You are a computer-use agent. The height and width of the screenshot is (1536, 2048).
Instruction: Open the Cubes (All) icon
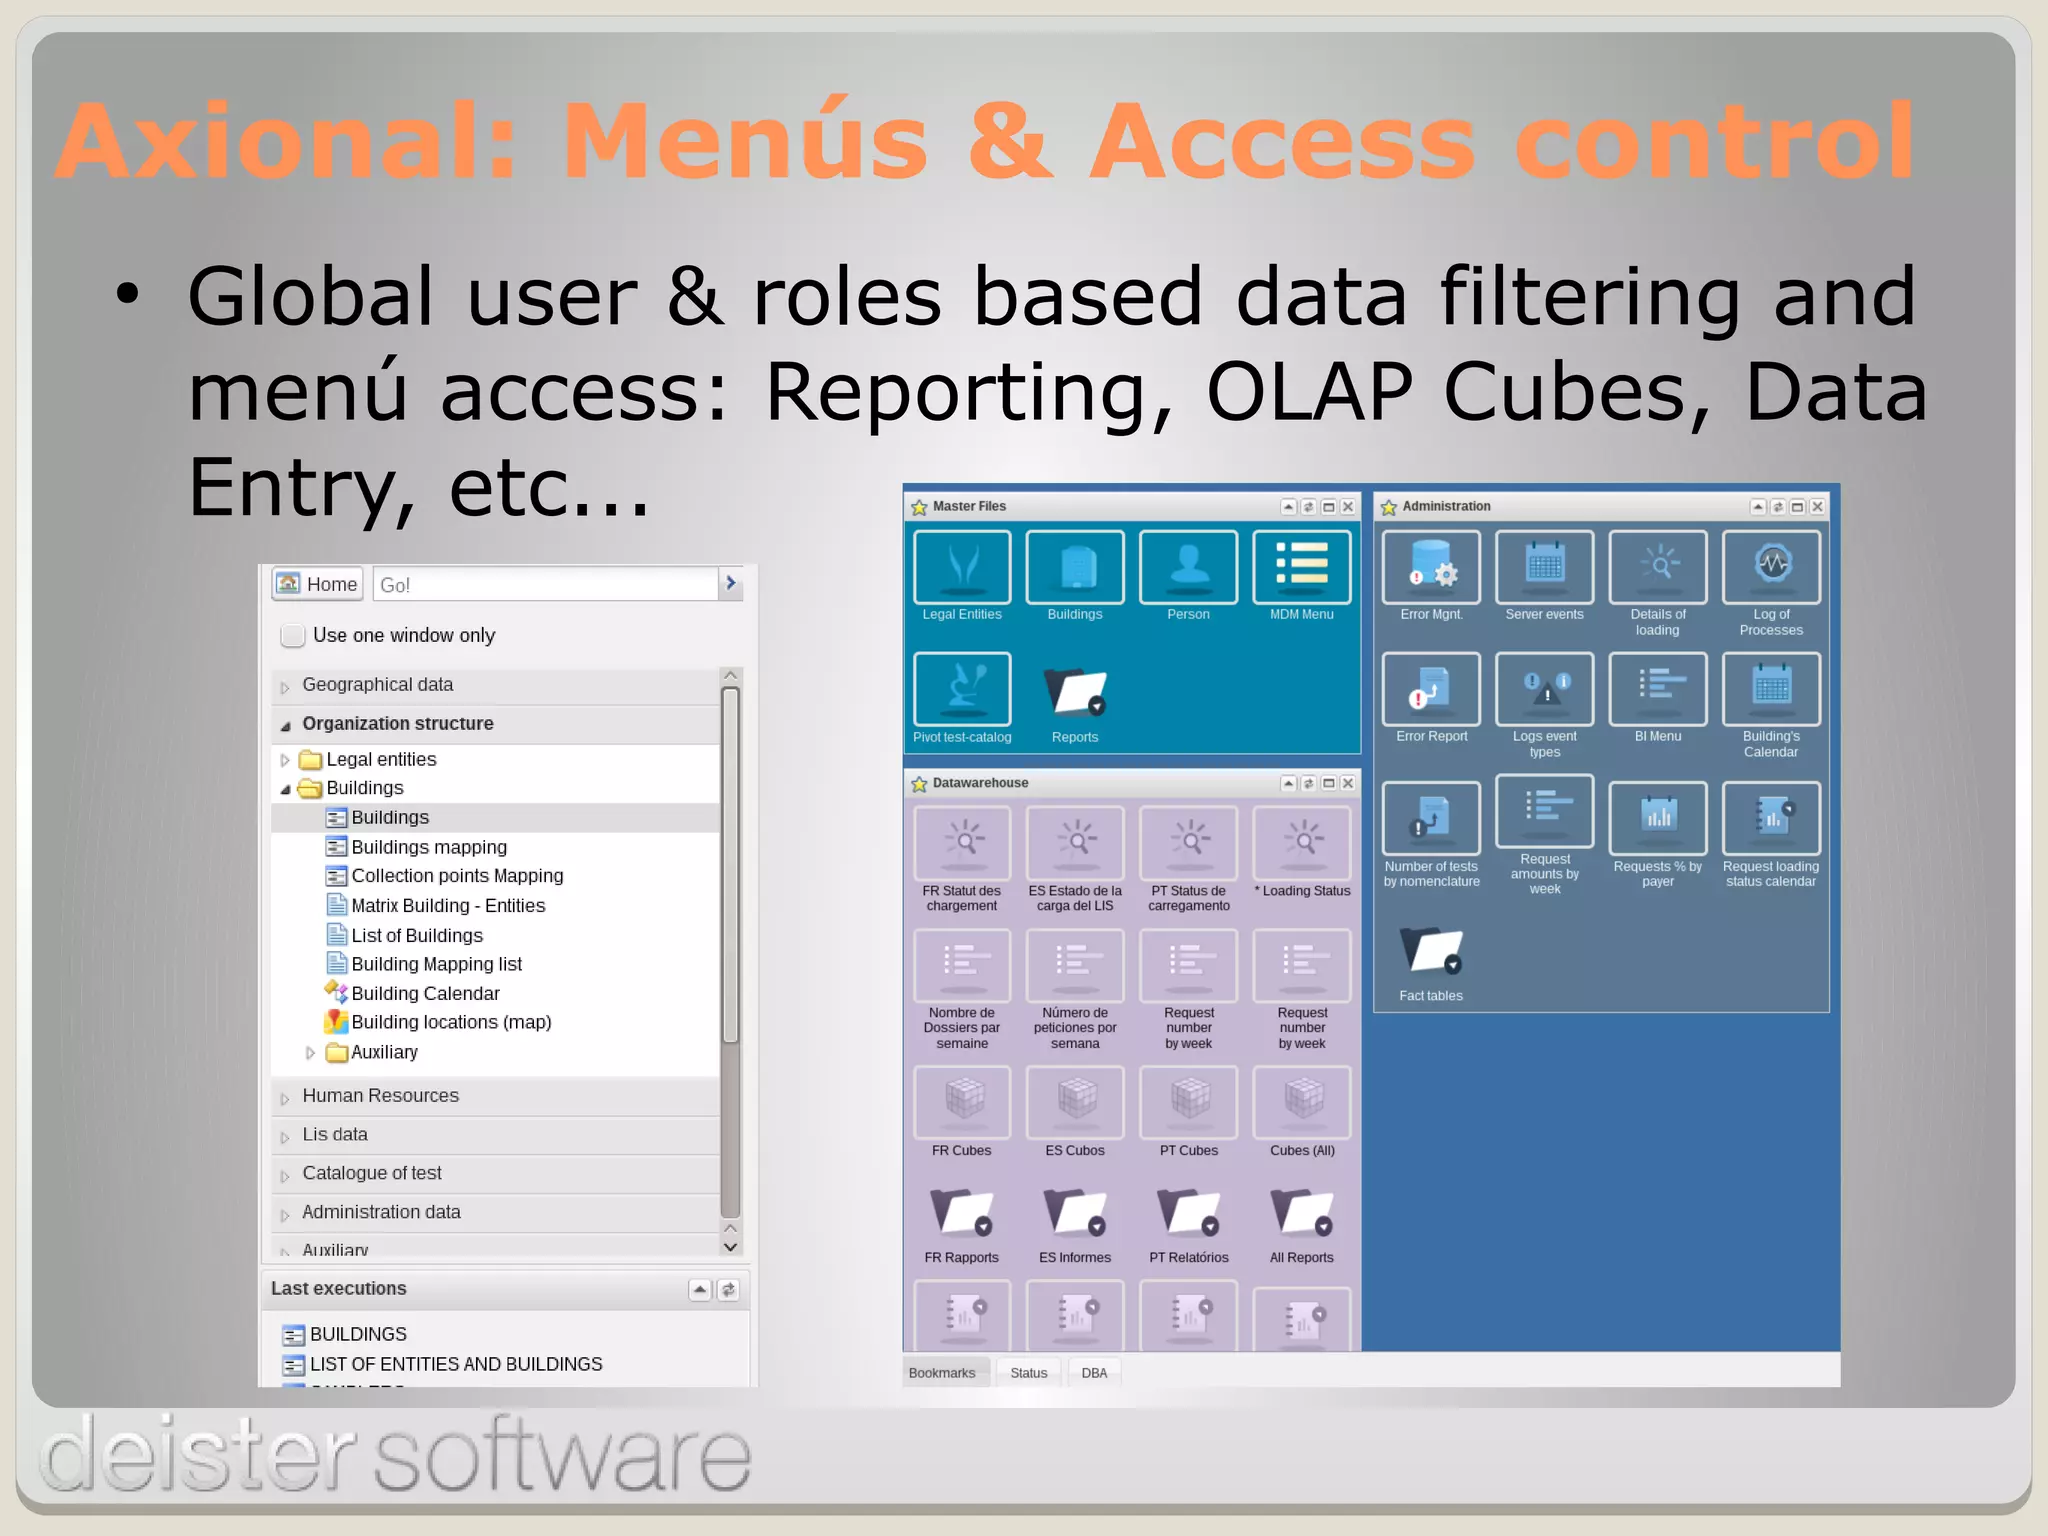(1302, 1103)
